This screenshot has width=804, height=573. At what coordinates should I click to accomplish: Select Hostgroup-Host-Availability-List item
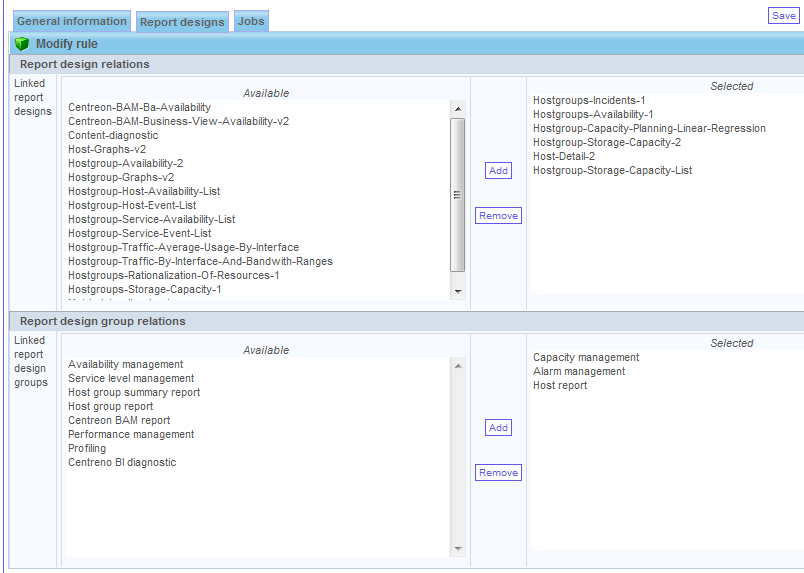pyautogui.click(x=144, y=191)
